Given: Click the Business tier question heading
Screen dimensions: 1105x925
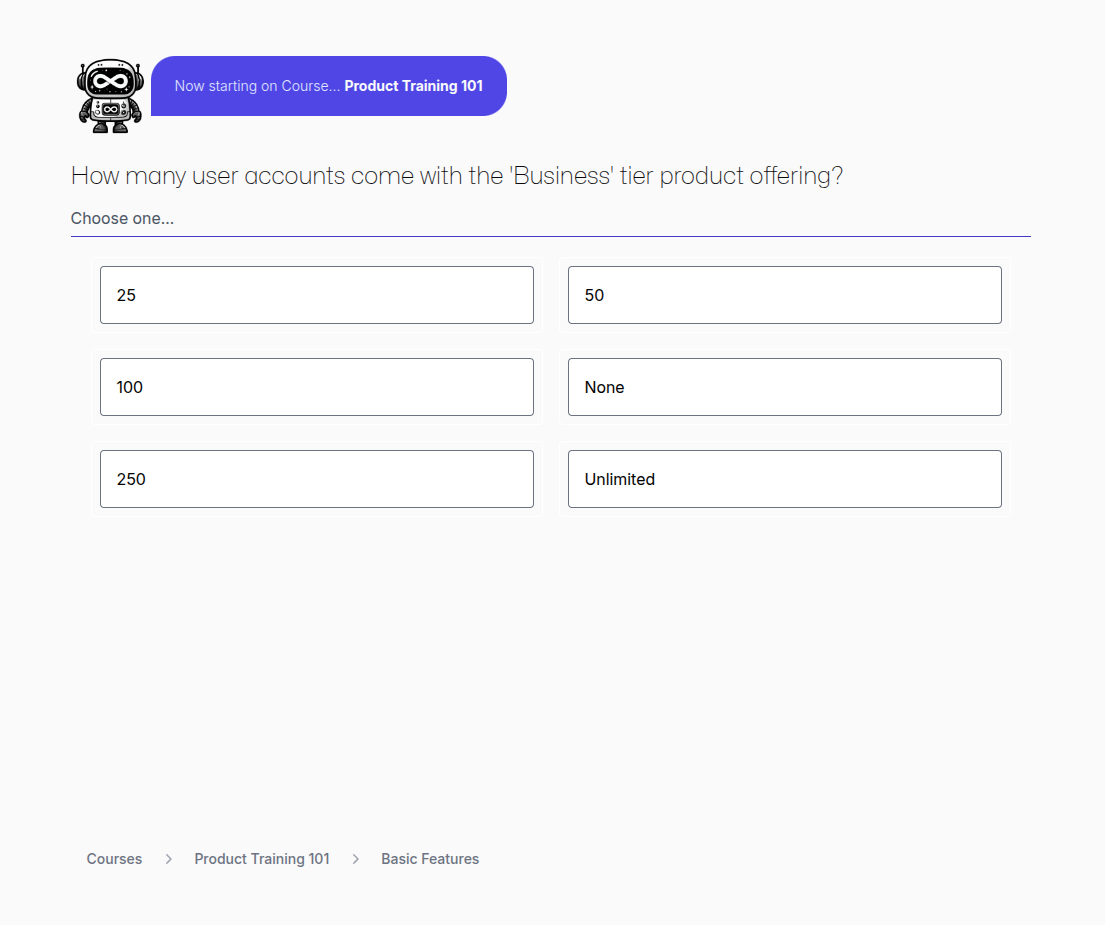Looking at the screenshot, I should click(x=457, y=176).
